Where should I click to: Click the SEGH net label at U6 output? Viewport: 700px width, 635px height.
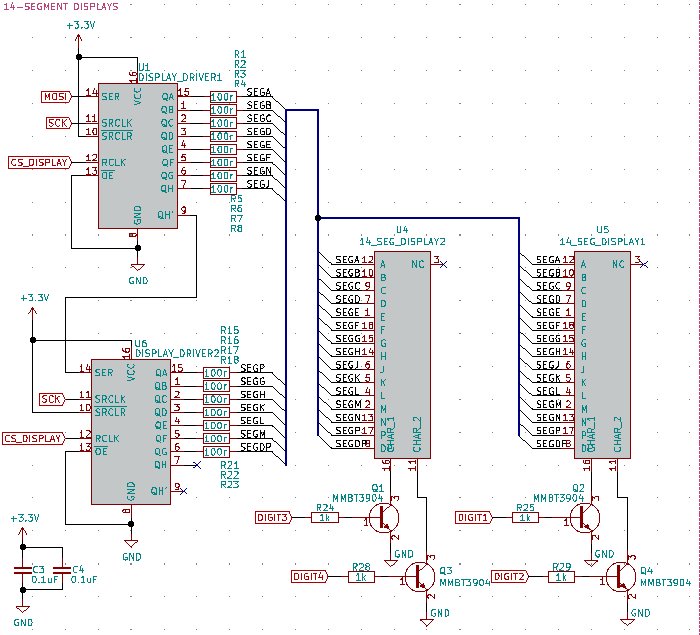pos(253,394)
